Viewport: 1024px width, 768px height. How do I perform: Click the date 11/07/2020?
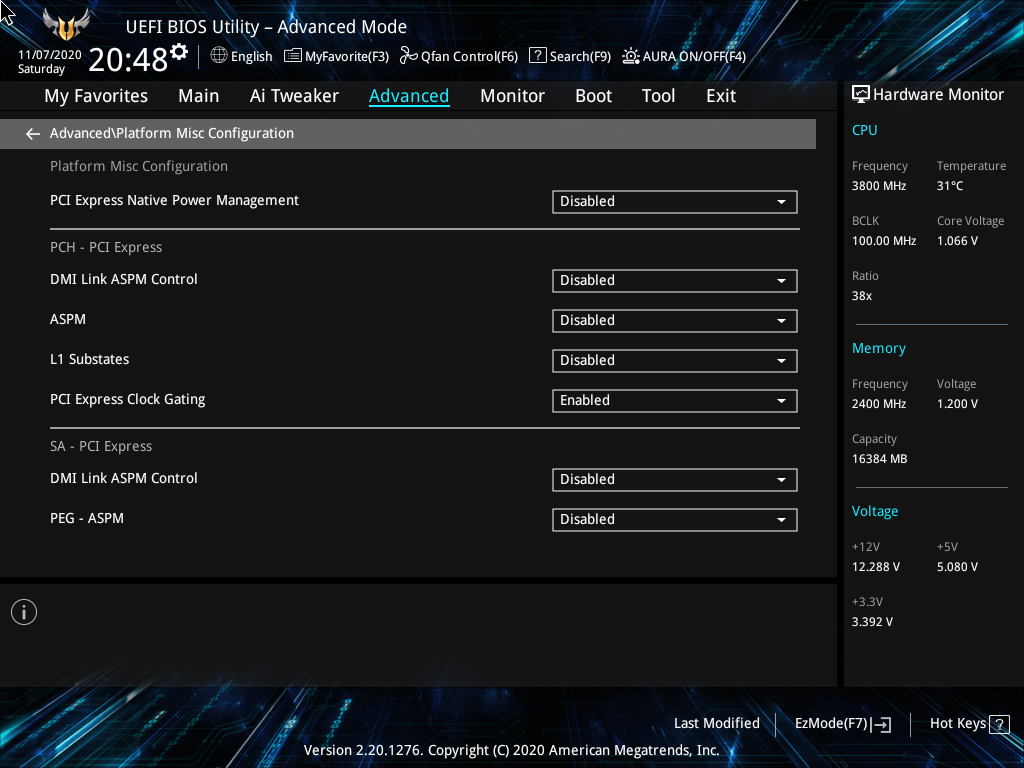click(50, 55)
